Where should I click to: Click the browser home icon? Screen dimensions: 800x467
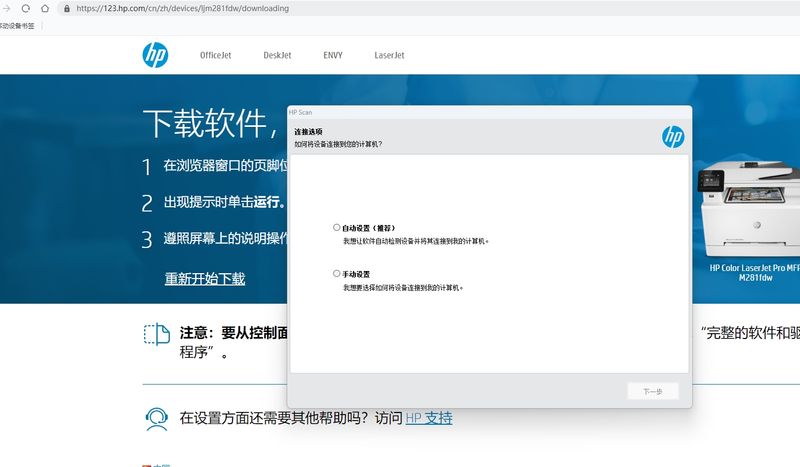[45, 8]
